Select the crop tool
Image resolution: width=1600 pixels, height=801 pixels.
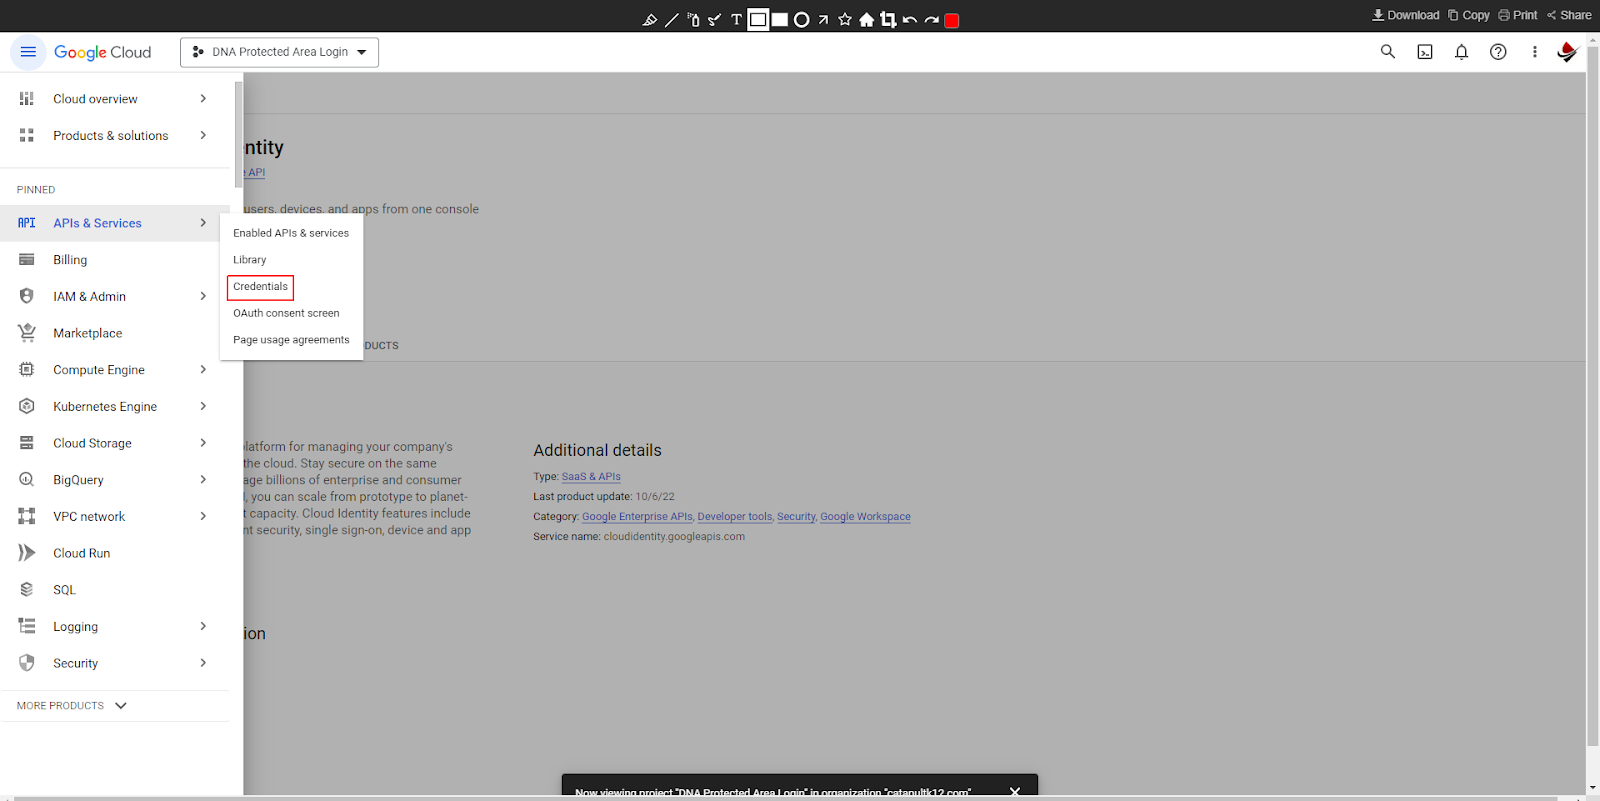pos(888,20)
